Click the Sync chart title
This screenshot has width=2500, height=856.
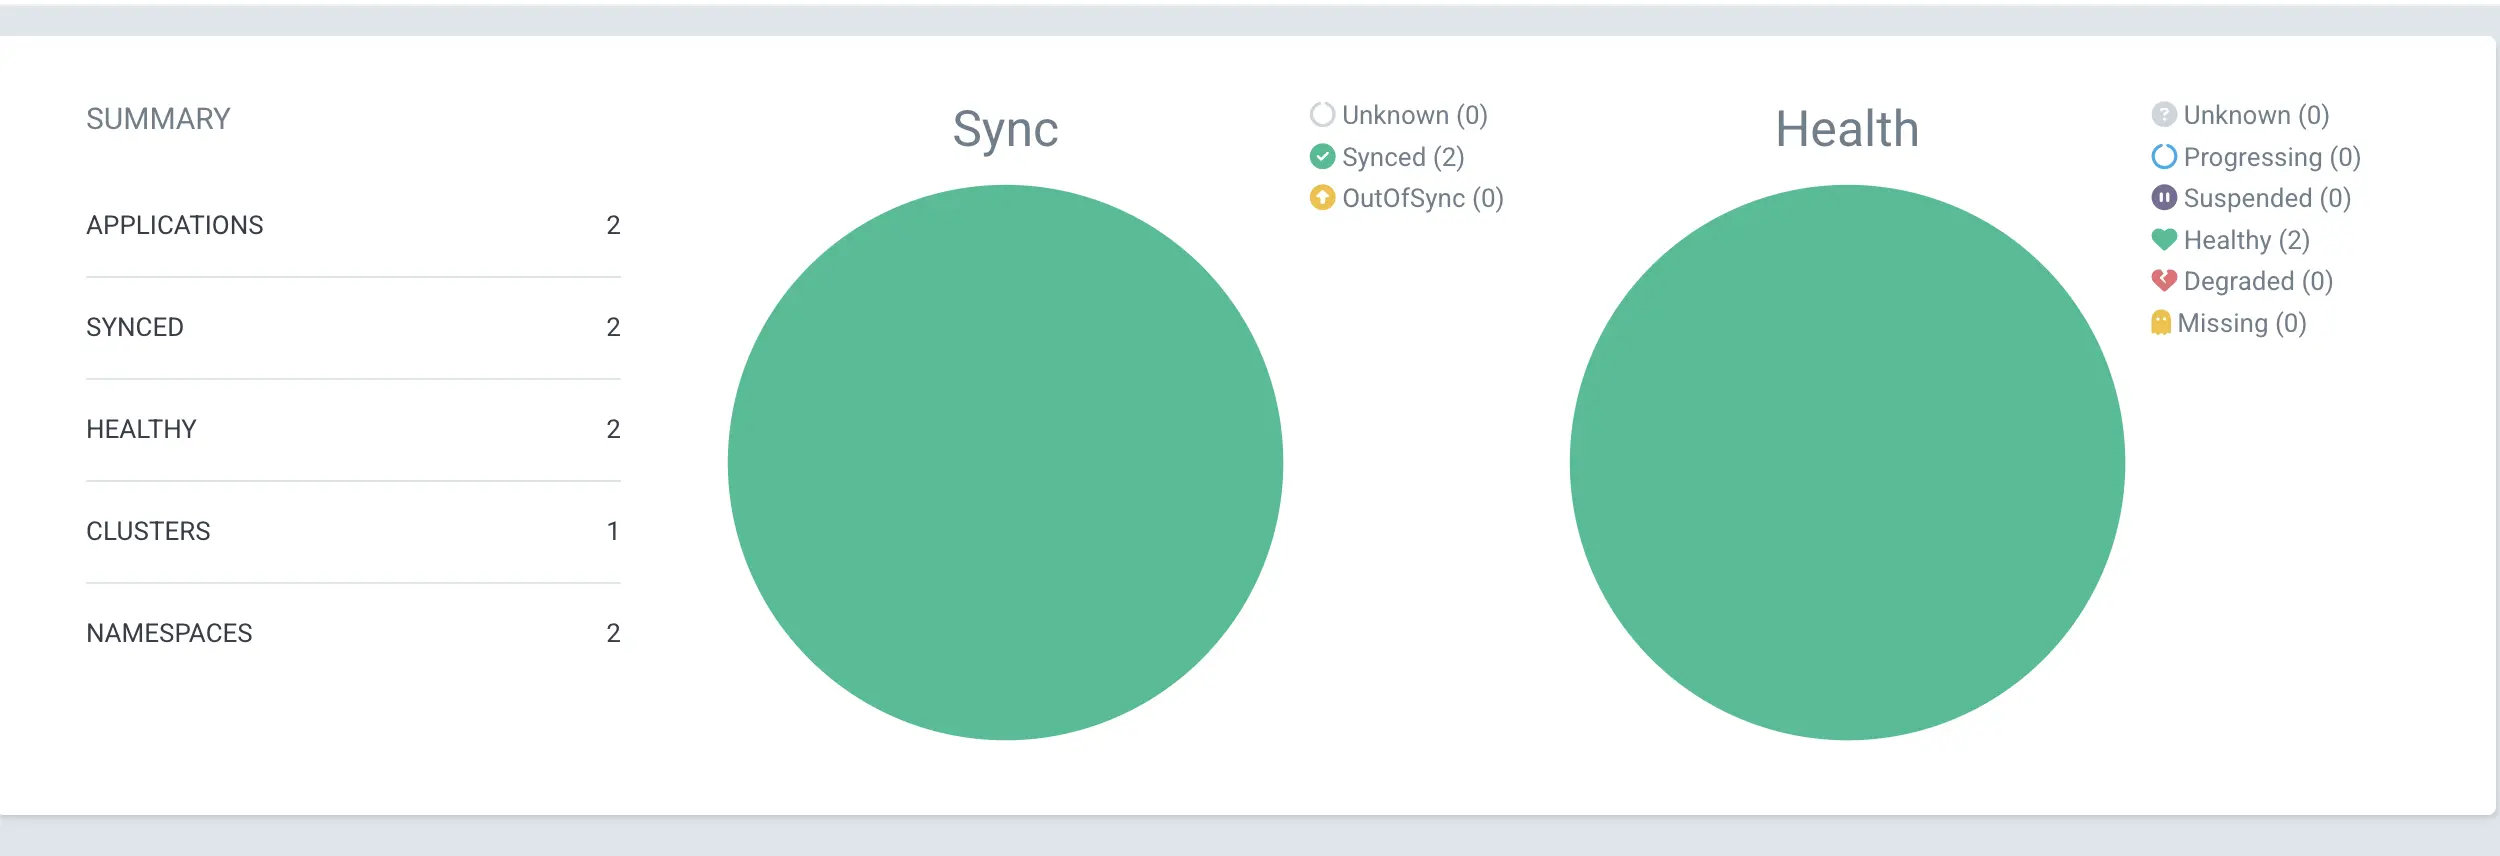[1005, 130]
